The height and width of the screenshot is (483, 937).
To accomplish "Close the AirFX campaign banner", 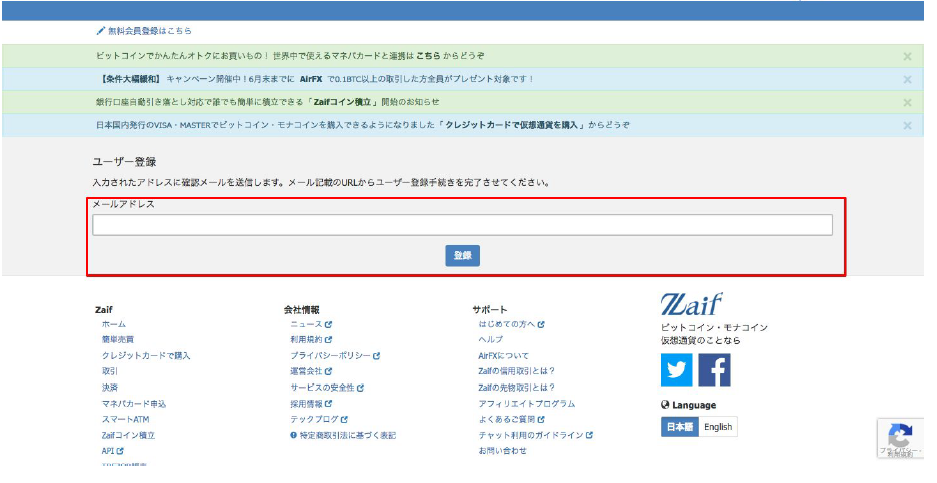I will (907, 80).
